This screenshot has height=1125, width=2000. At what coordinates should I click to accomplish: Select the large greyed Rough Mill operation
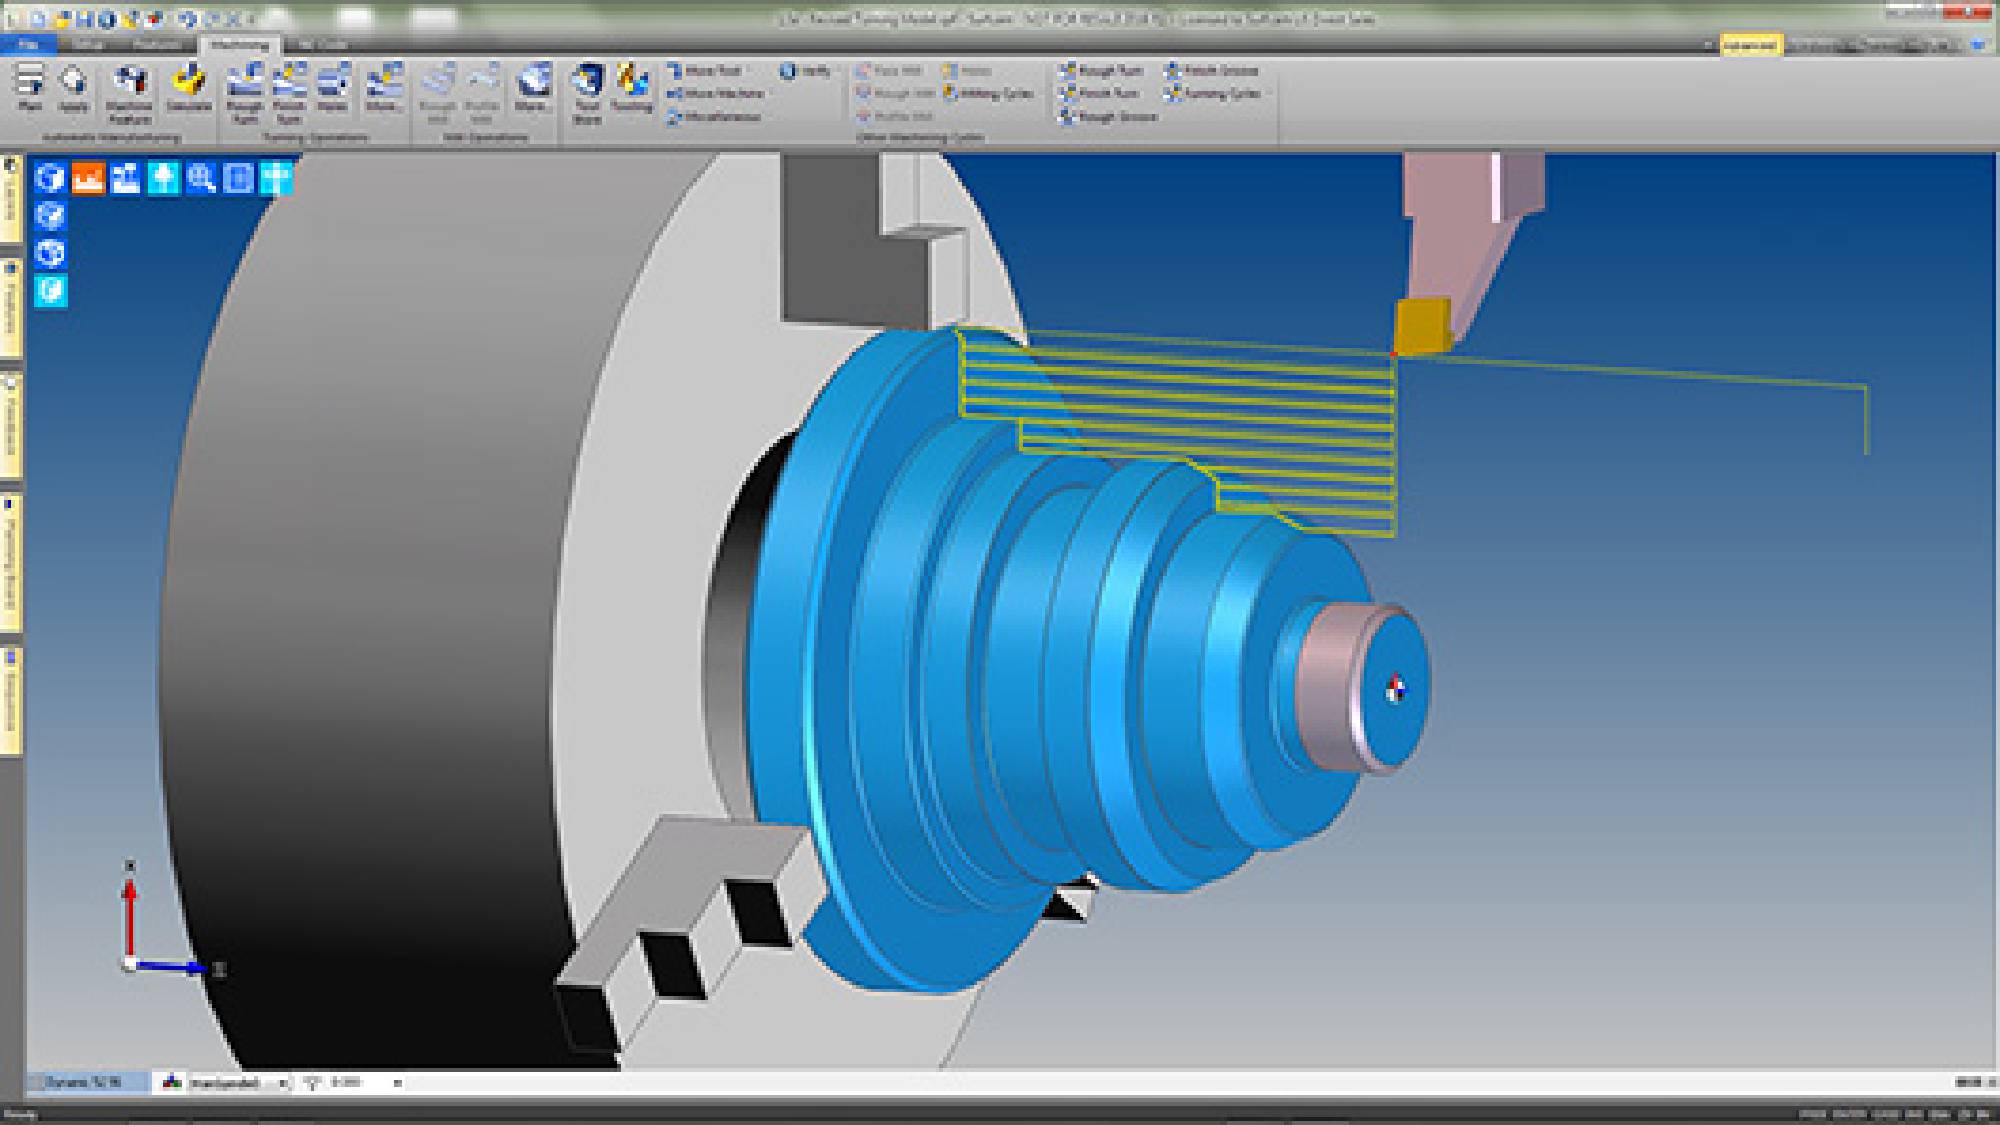[x=437, y=92]
